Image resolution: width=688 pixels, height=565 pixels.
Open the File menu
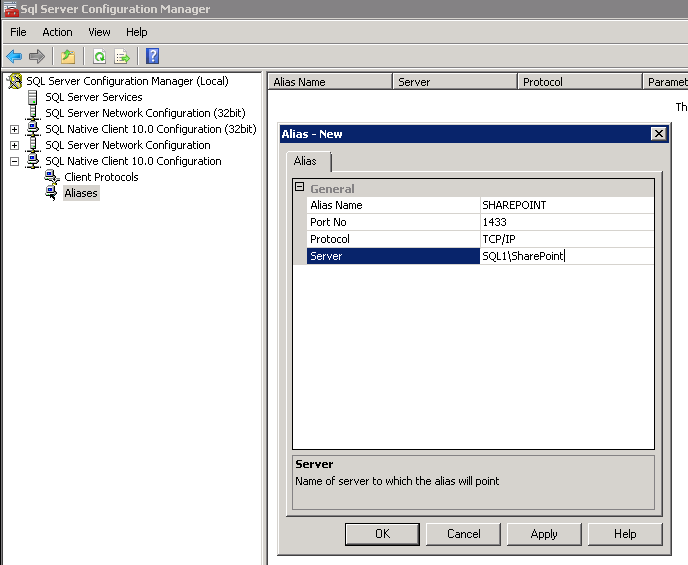[18, 32]
